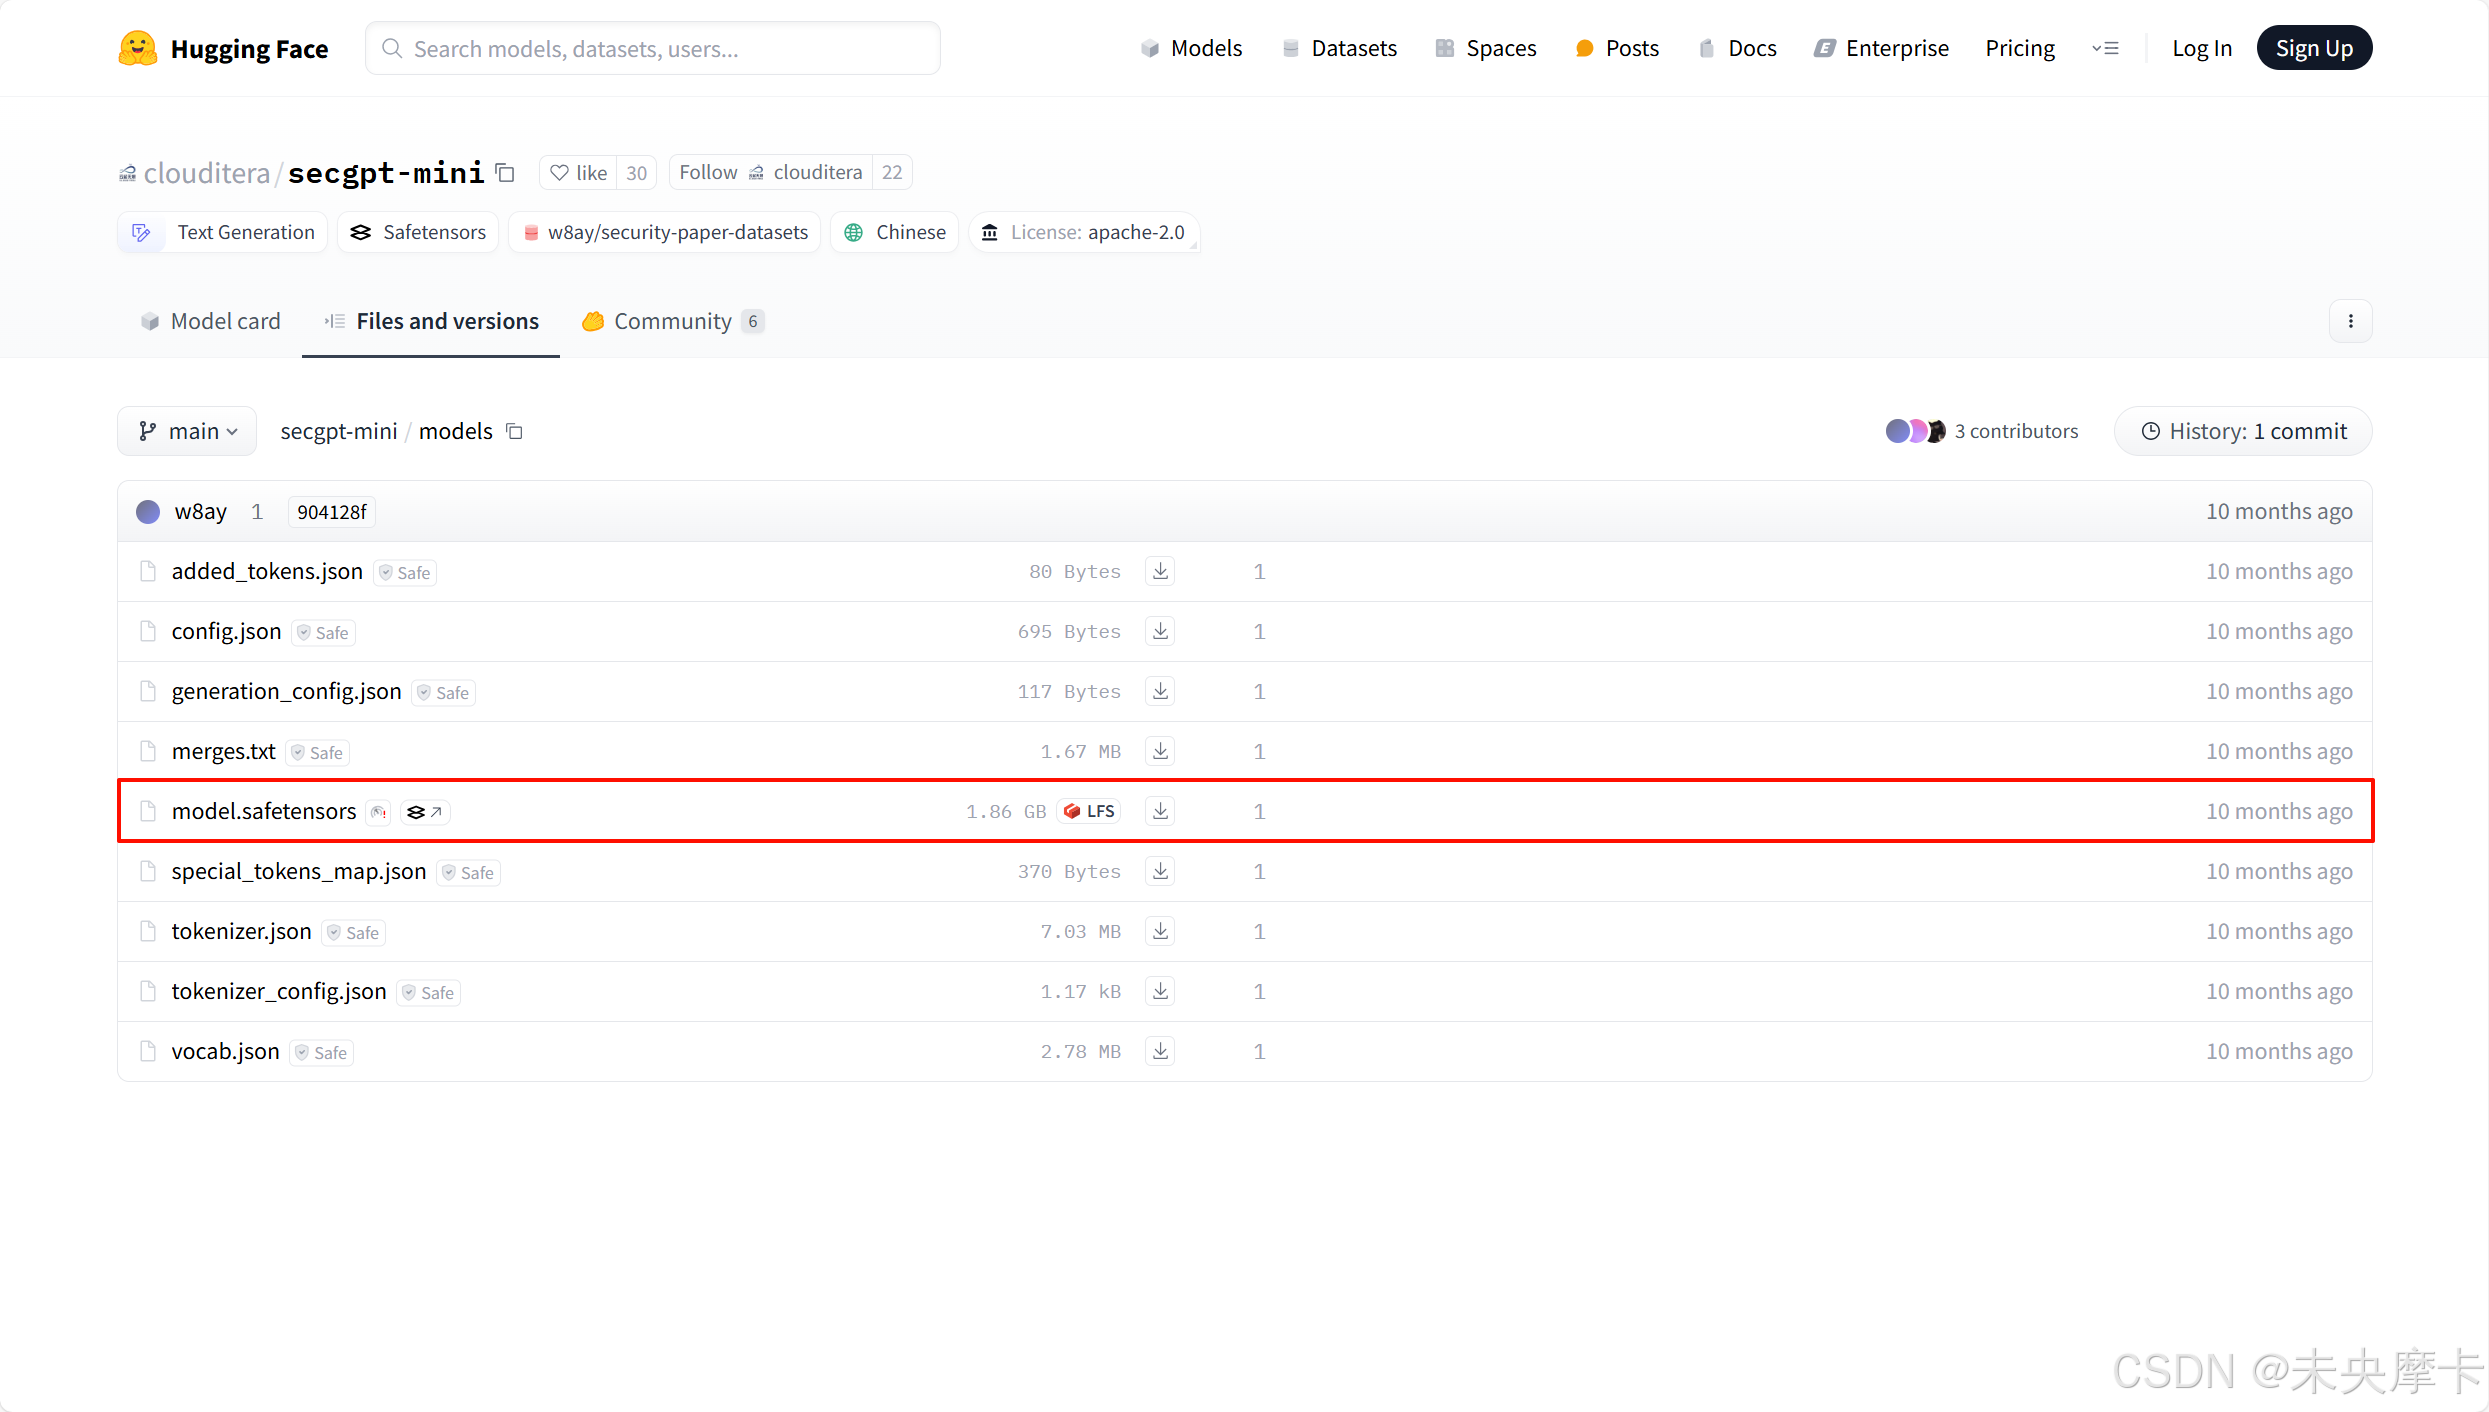Screen dimensions: 2489x1412
Task: Click the Sign Up button
Action: tap(2313, 48)
